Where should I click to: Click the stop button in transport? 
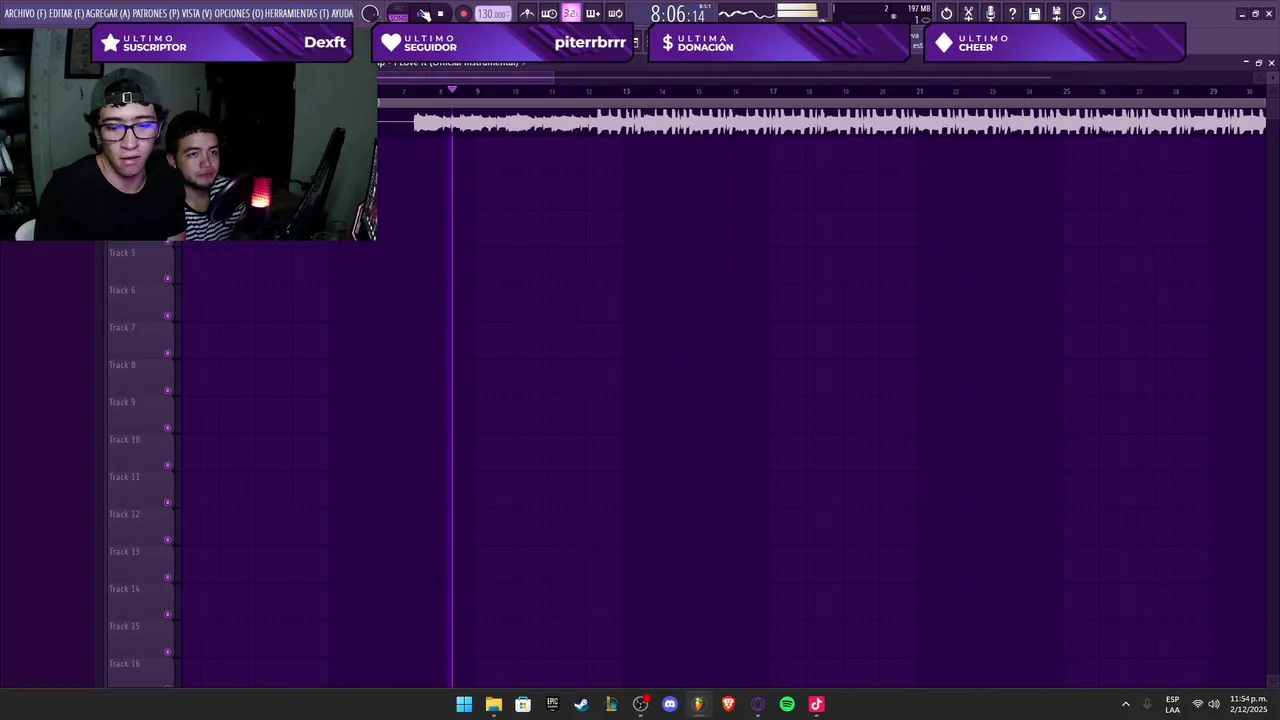coord(441,14)
